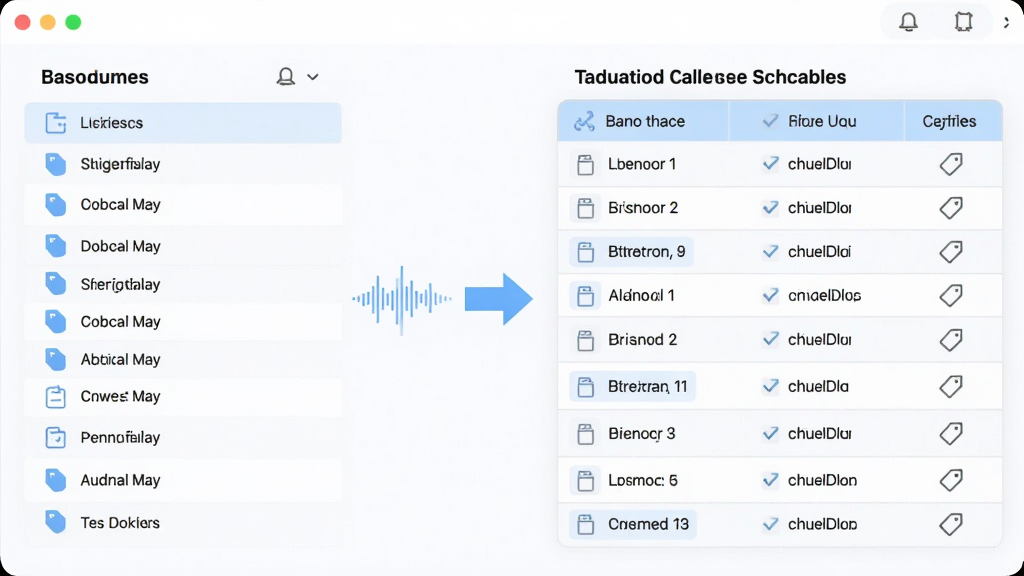
Task: Expand the chevron beside the Basodumes bell
Action: [x=313, y=77]
